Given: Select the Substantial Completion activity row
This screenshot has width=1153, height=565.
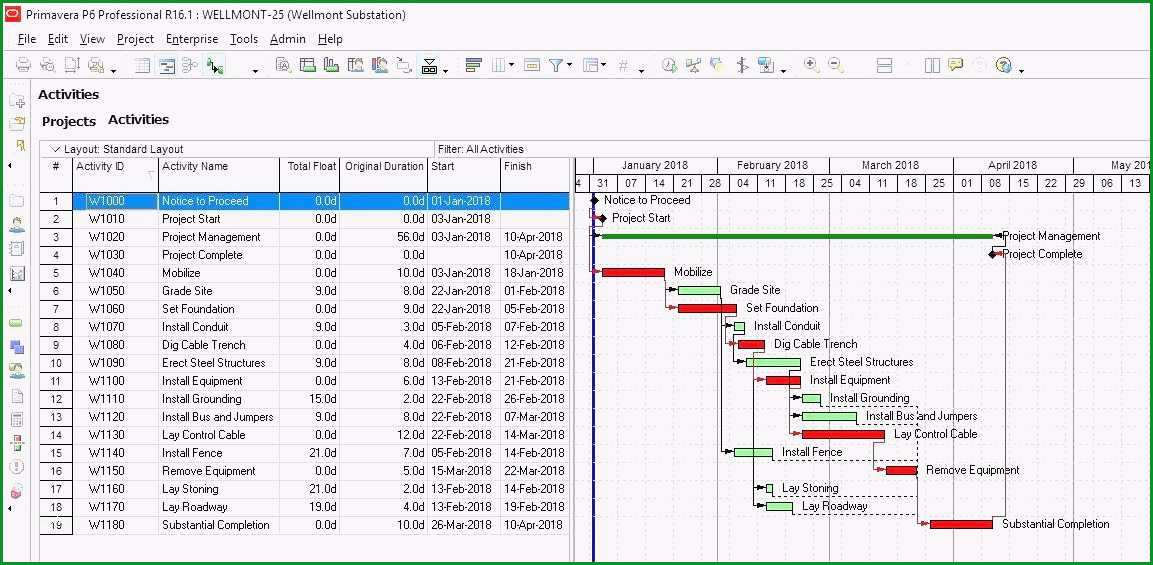Looking at the screenshot, I should (x=304, y=525).
